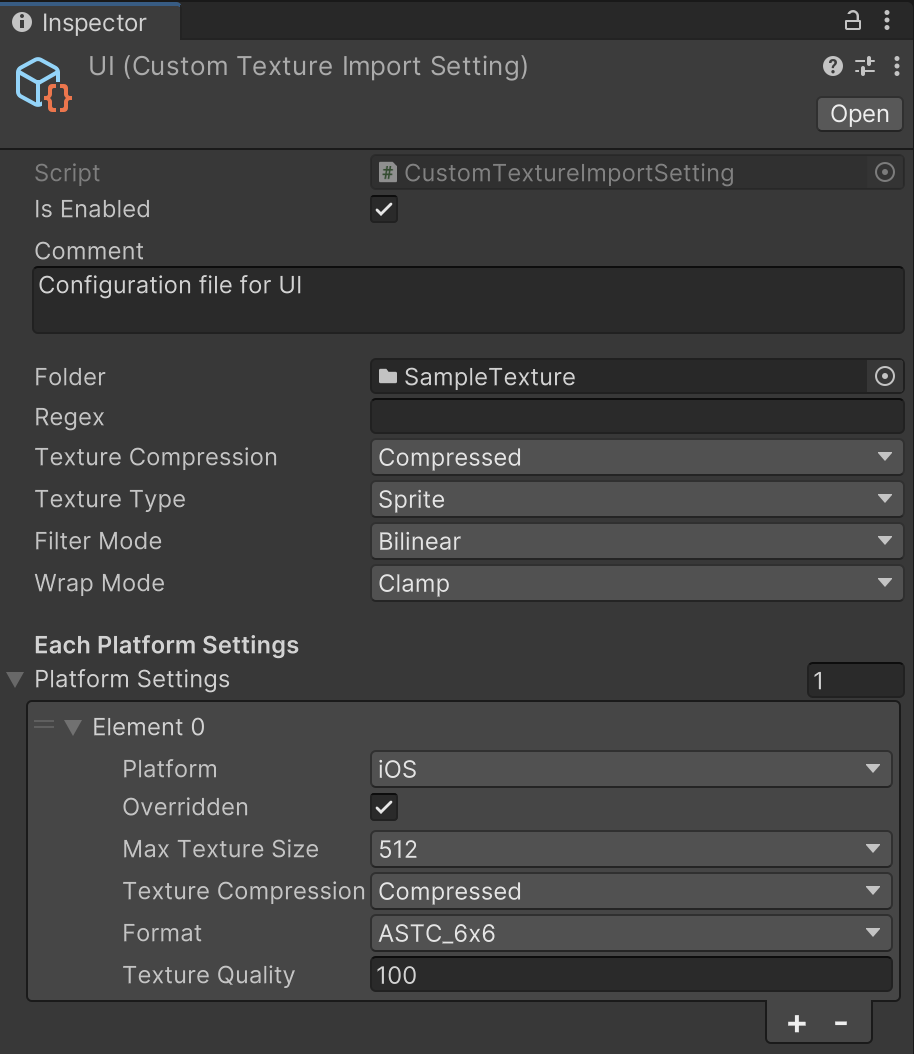Viewport: 914px width, 1054px height.
Task: Change the Format dropdown from ASTC_6x6
Action: [630, 933]
